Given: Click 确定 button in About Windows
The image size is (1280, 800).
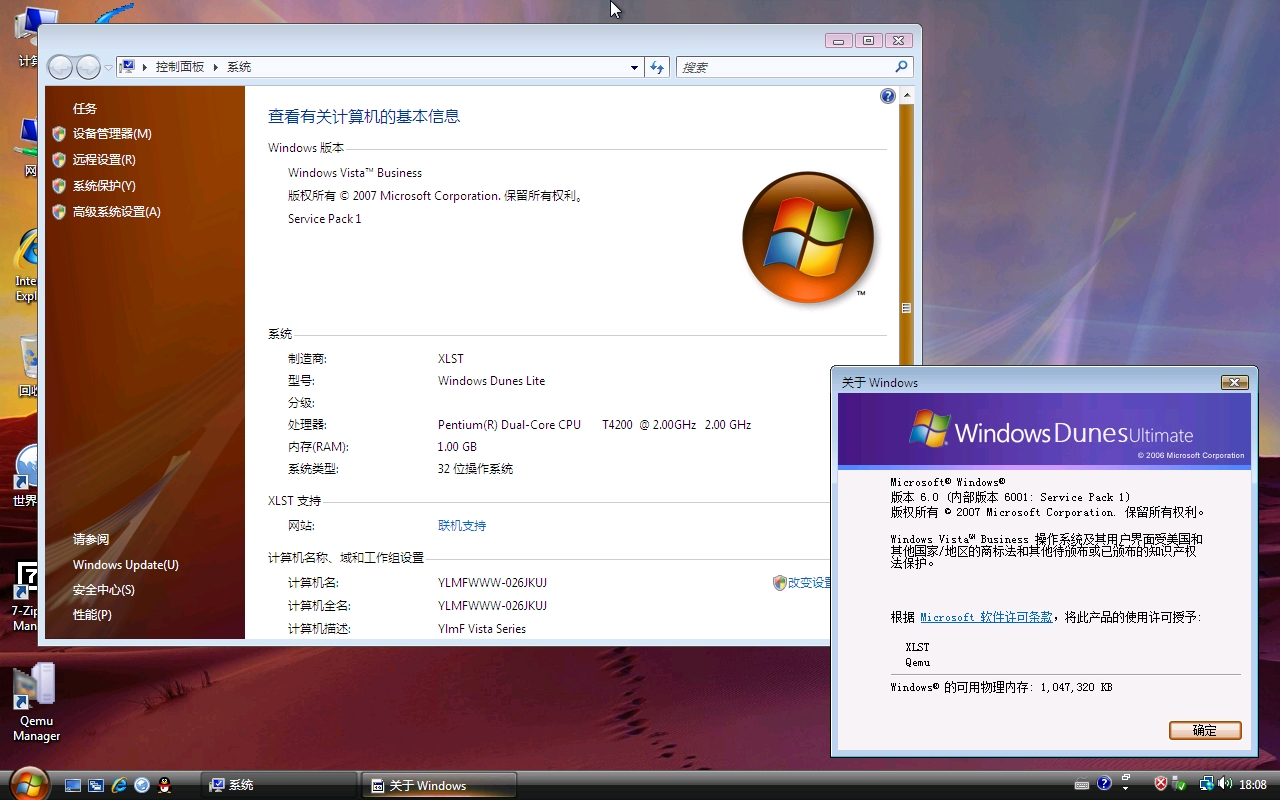Looking at the screenshot, I should pos(1205,731).
